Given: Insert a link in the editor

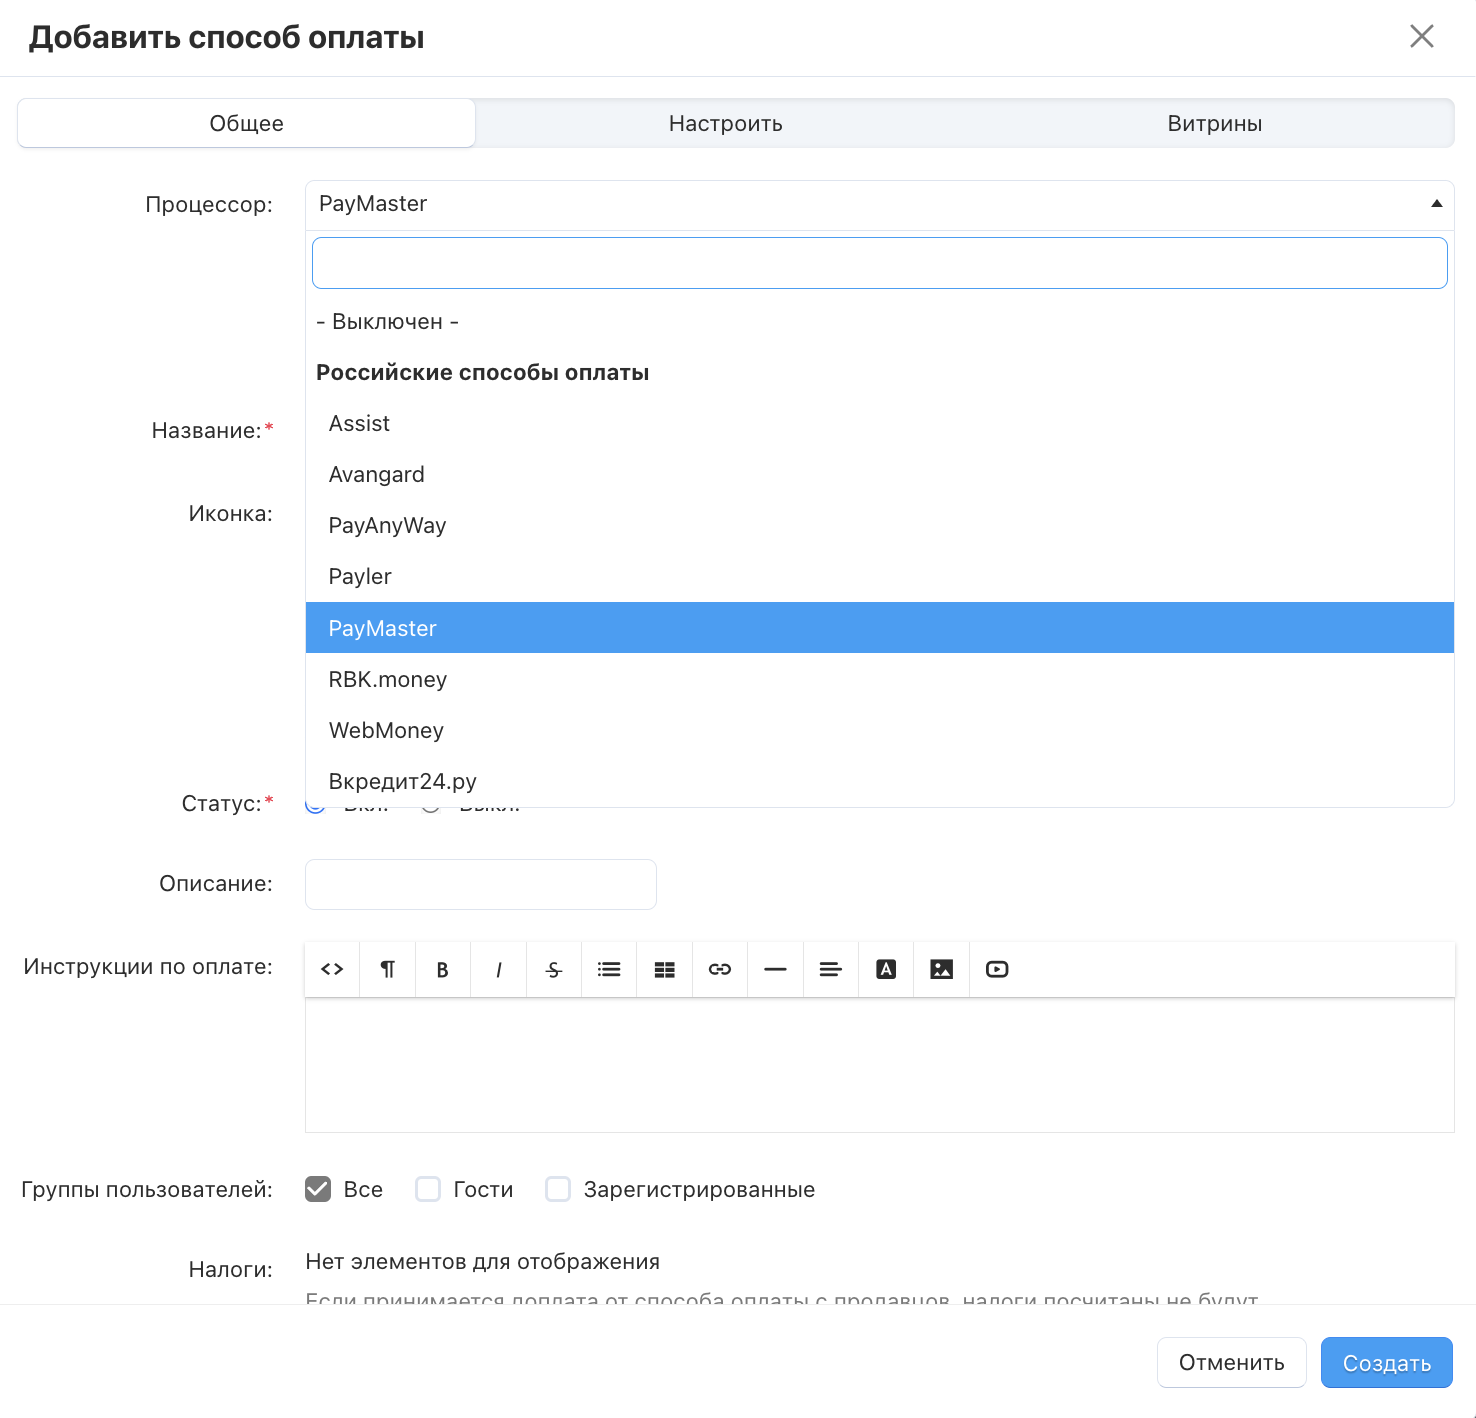Looking at the screenshot, I should pyautogui.click(x=720, y=969).
